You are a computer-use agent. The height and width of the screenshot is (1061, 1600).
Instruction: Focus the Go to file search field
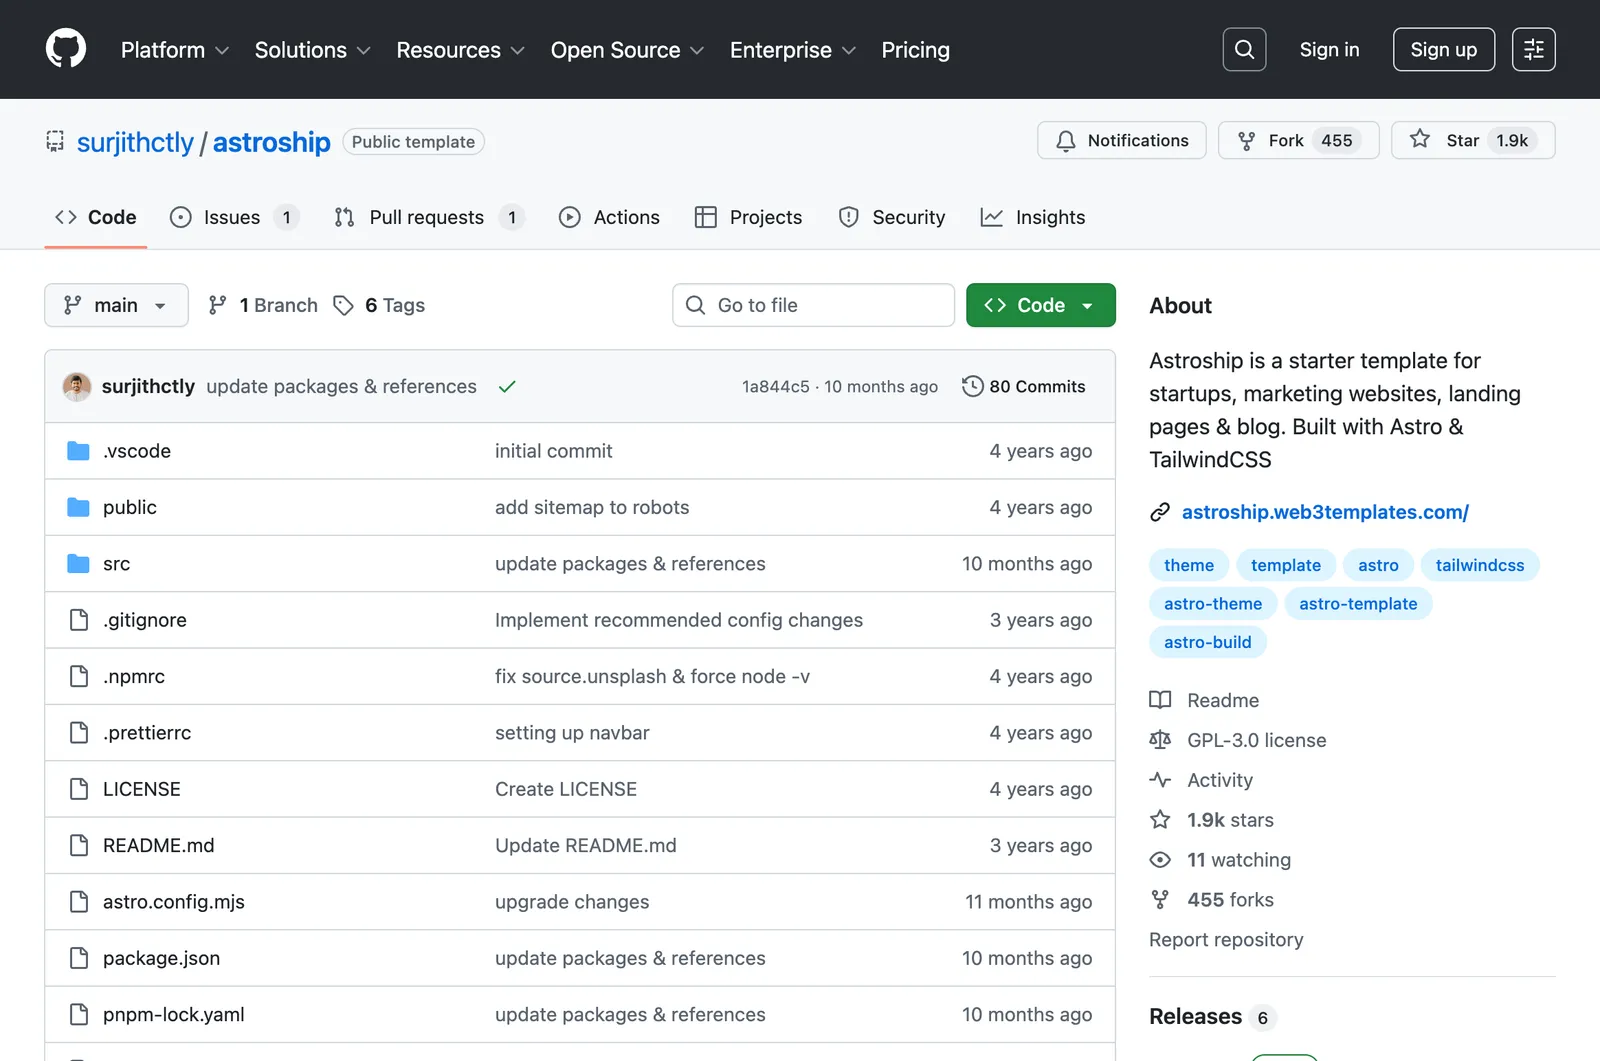(813, 305)
